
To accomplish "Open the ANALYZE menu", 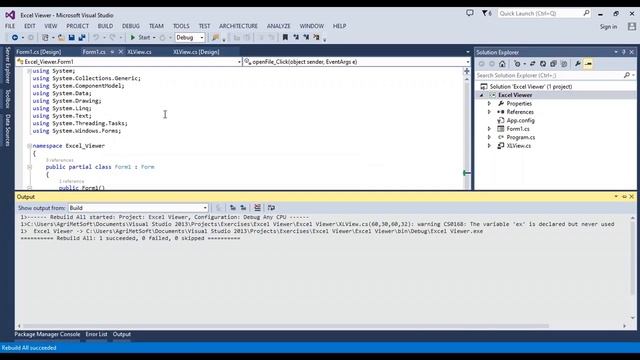I will click(278, 26).
